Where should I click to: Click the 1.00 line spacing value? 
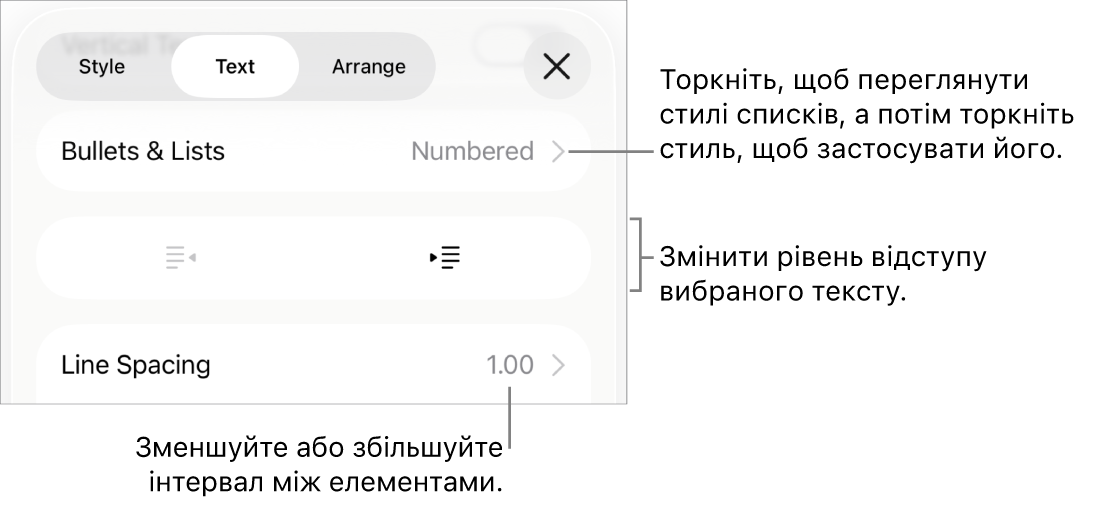click(510, 365)
